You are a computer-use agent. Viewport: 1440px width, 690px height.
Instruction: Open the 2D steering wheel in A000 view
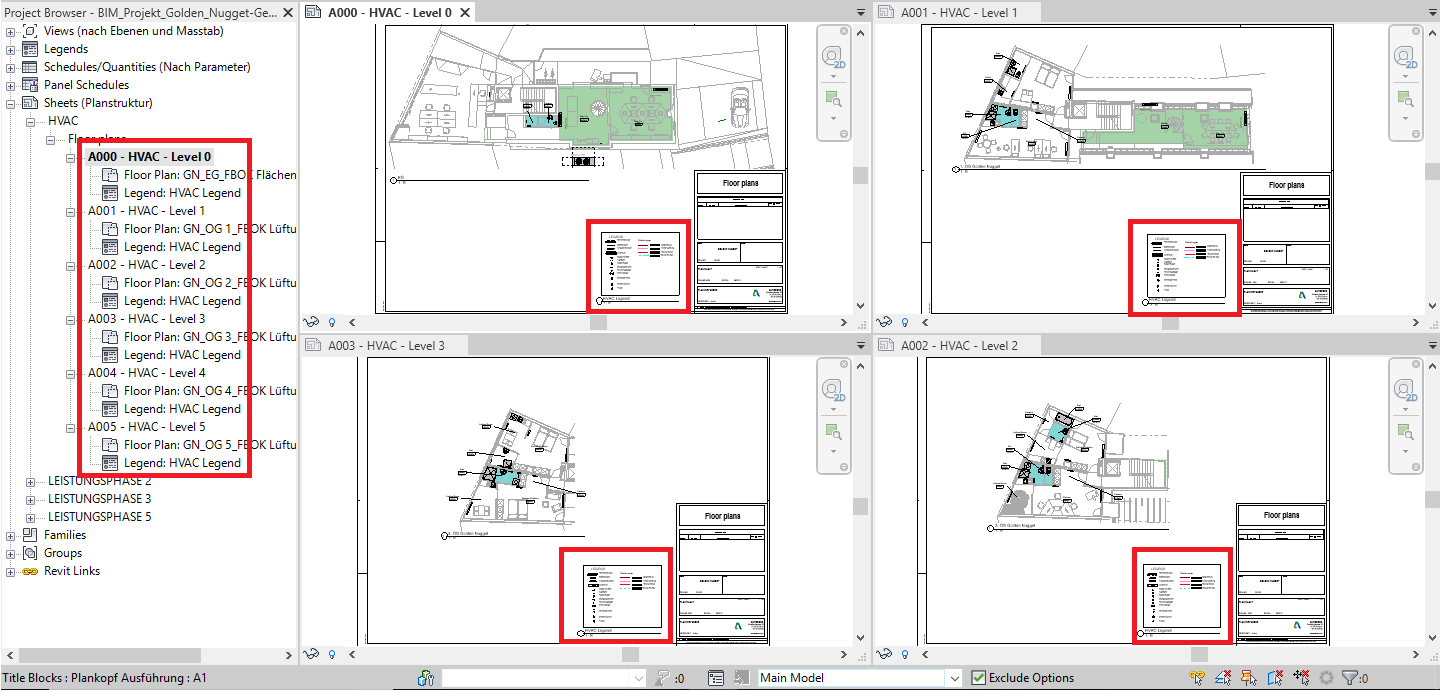(x=832, y=57)
